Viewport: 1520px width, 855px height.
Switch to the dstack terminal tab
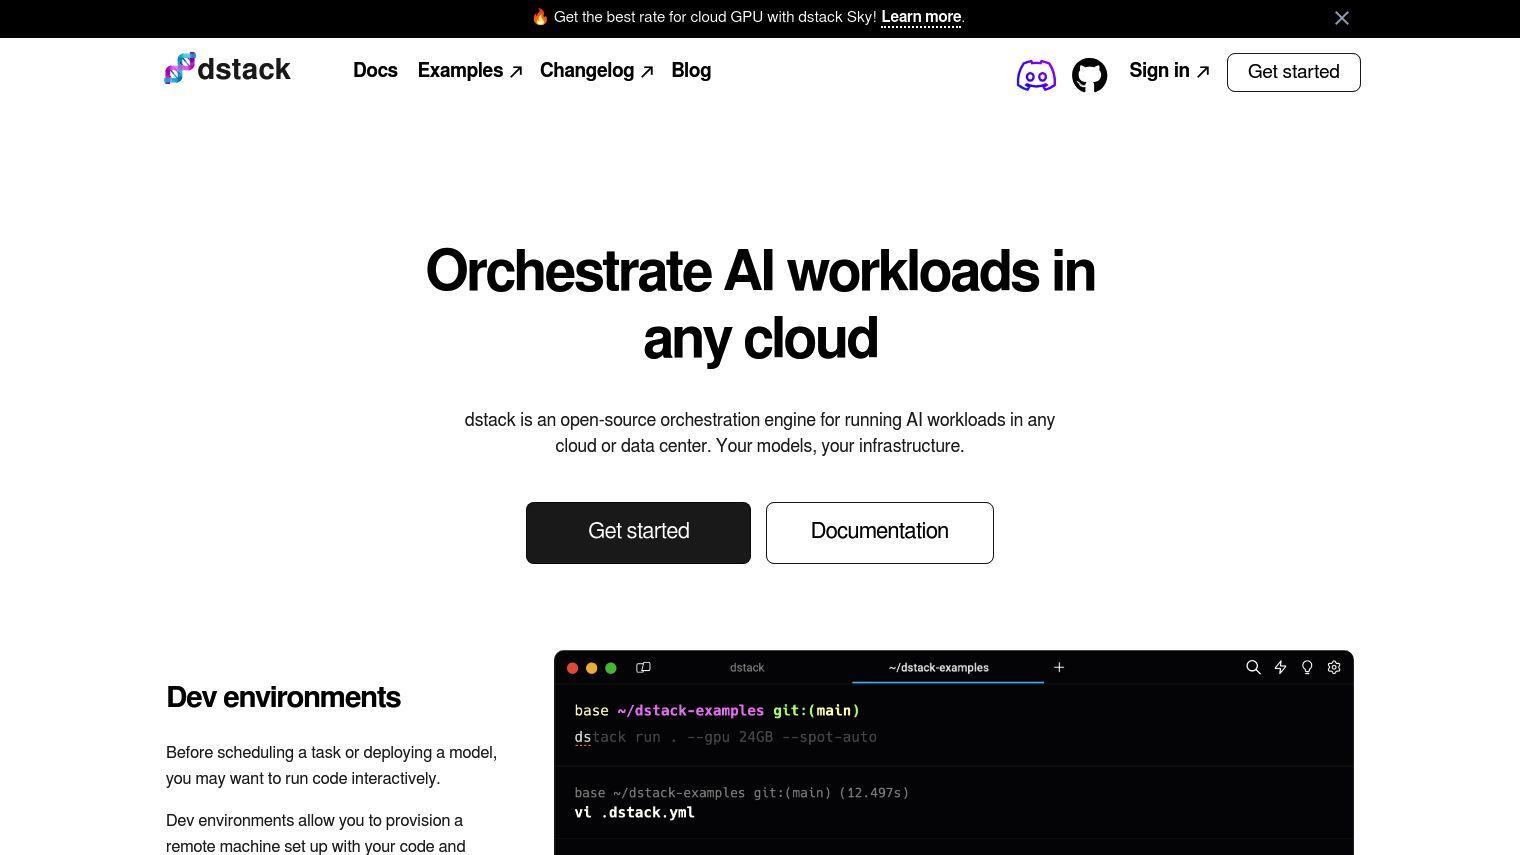[x=747, y=667]
